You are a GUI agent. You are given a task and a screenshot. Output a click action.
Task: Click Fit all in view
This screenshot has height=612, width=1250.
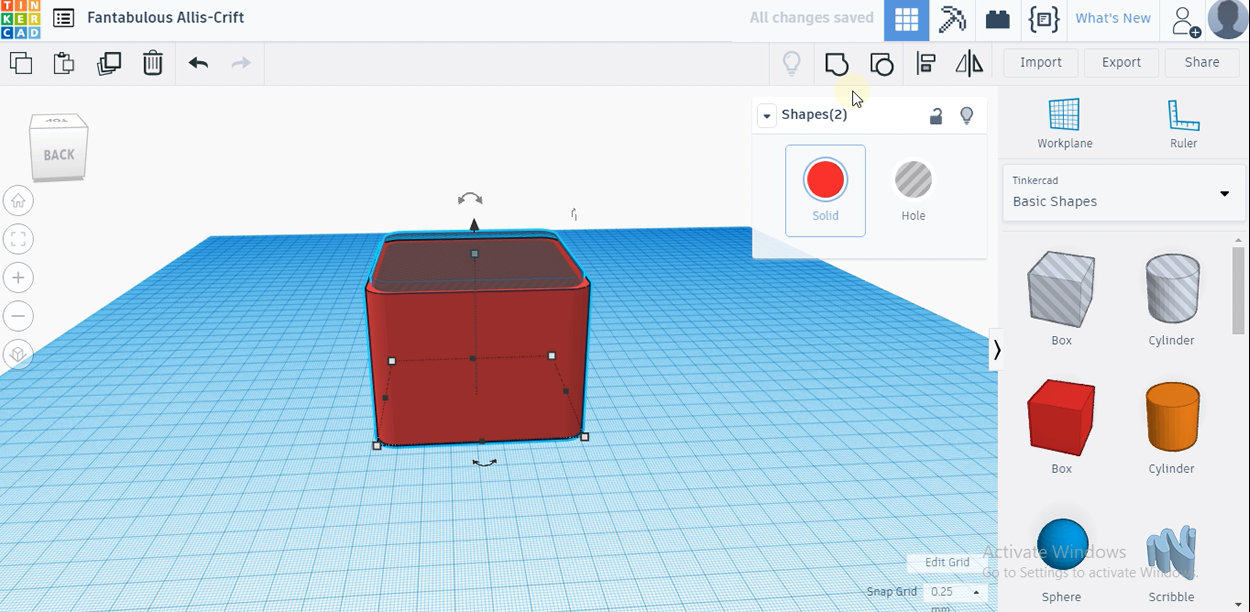[x=18, y=239]
